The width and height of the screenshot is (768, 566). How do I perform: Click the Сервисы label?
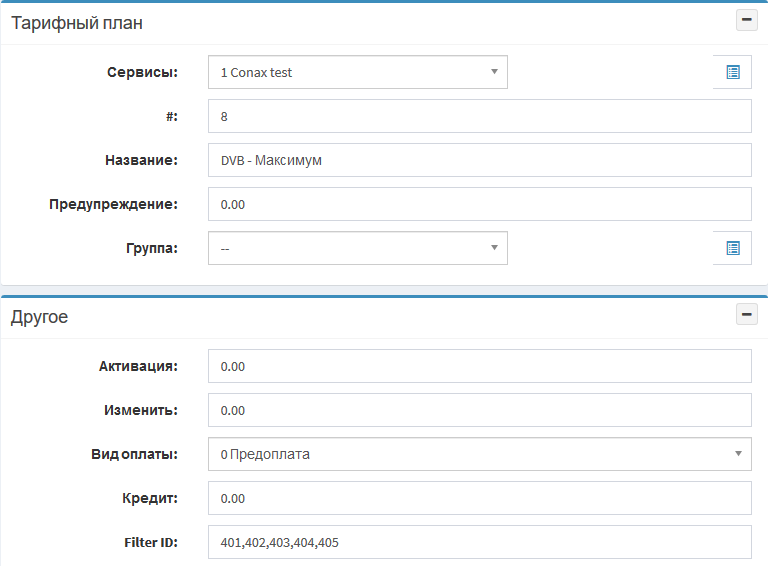coord(142,72)
